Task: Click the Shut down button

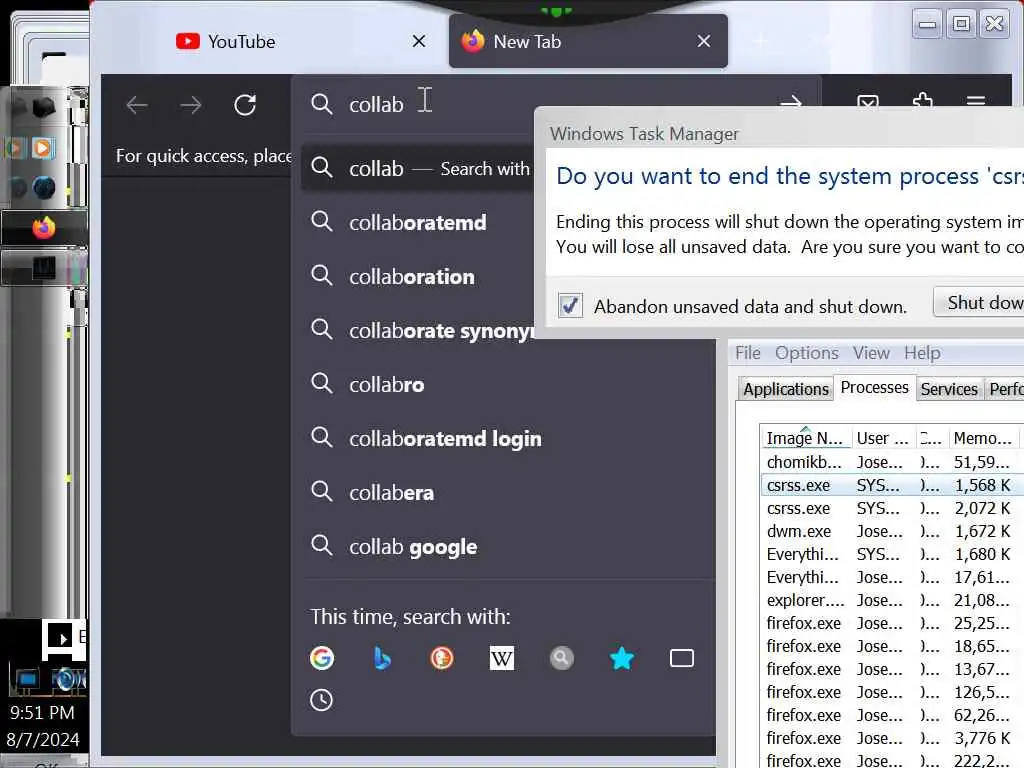Action: (x=980, y=302)
